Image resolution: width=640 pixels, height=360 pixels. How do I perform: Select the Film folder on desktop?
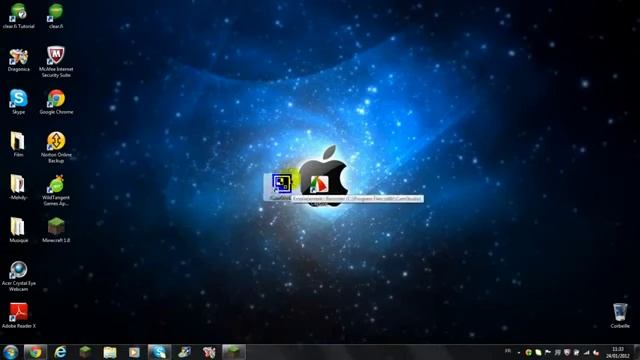18,144
